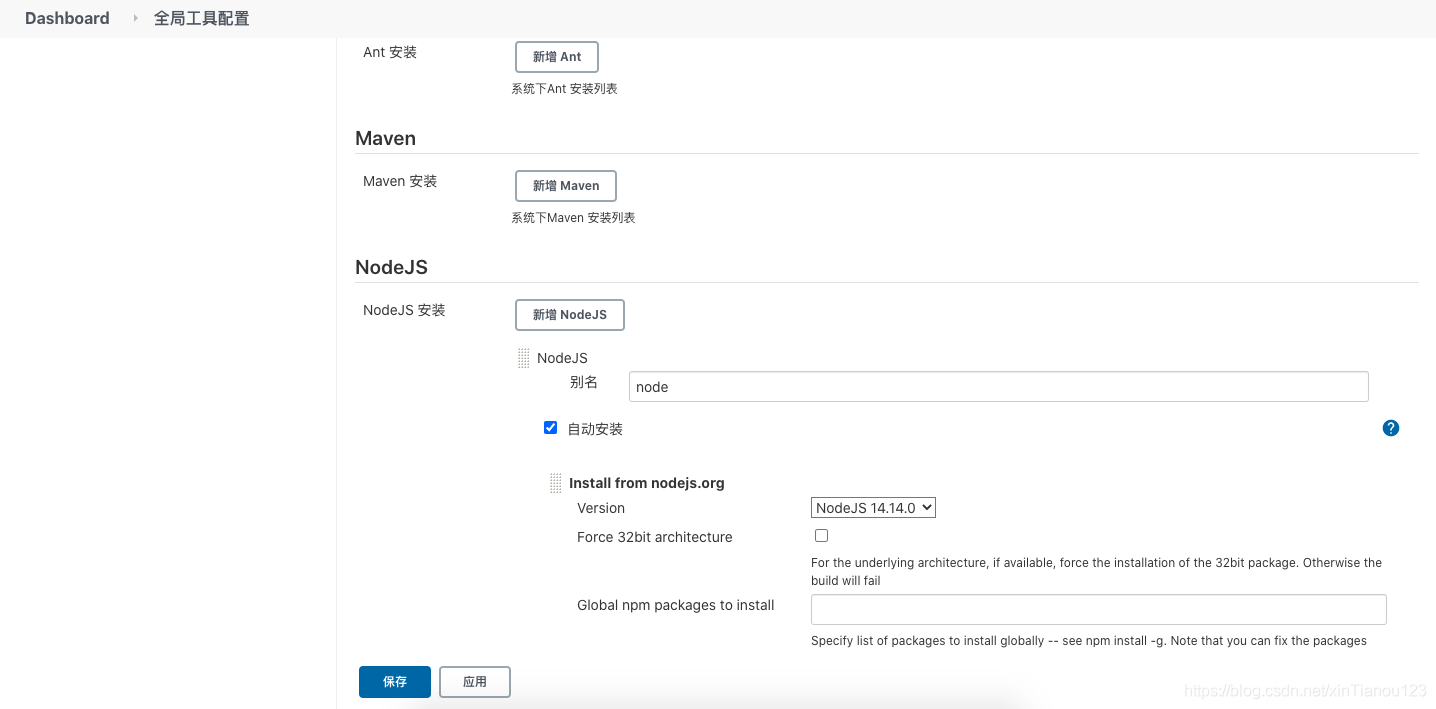Click the NodeJS 安装 label

point(404,310)
